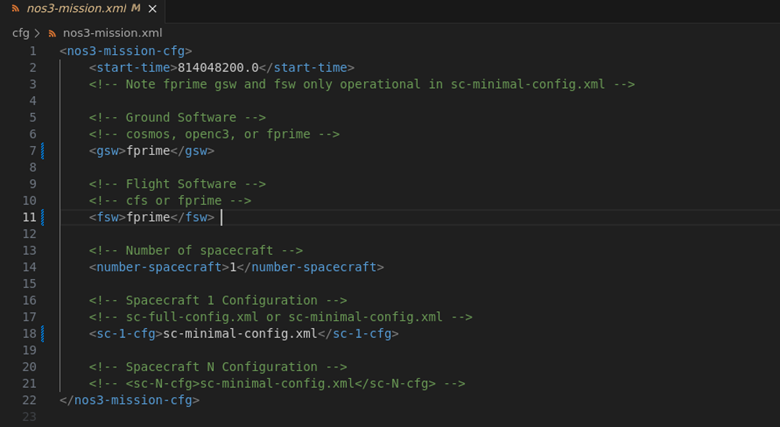The height and width of the screenshot is (427, 780).
Task: Click the M modified indicator in the tab
Action: click(x=136, y=8)
